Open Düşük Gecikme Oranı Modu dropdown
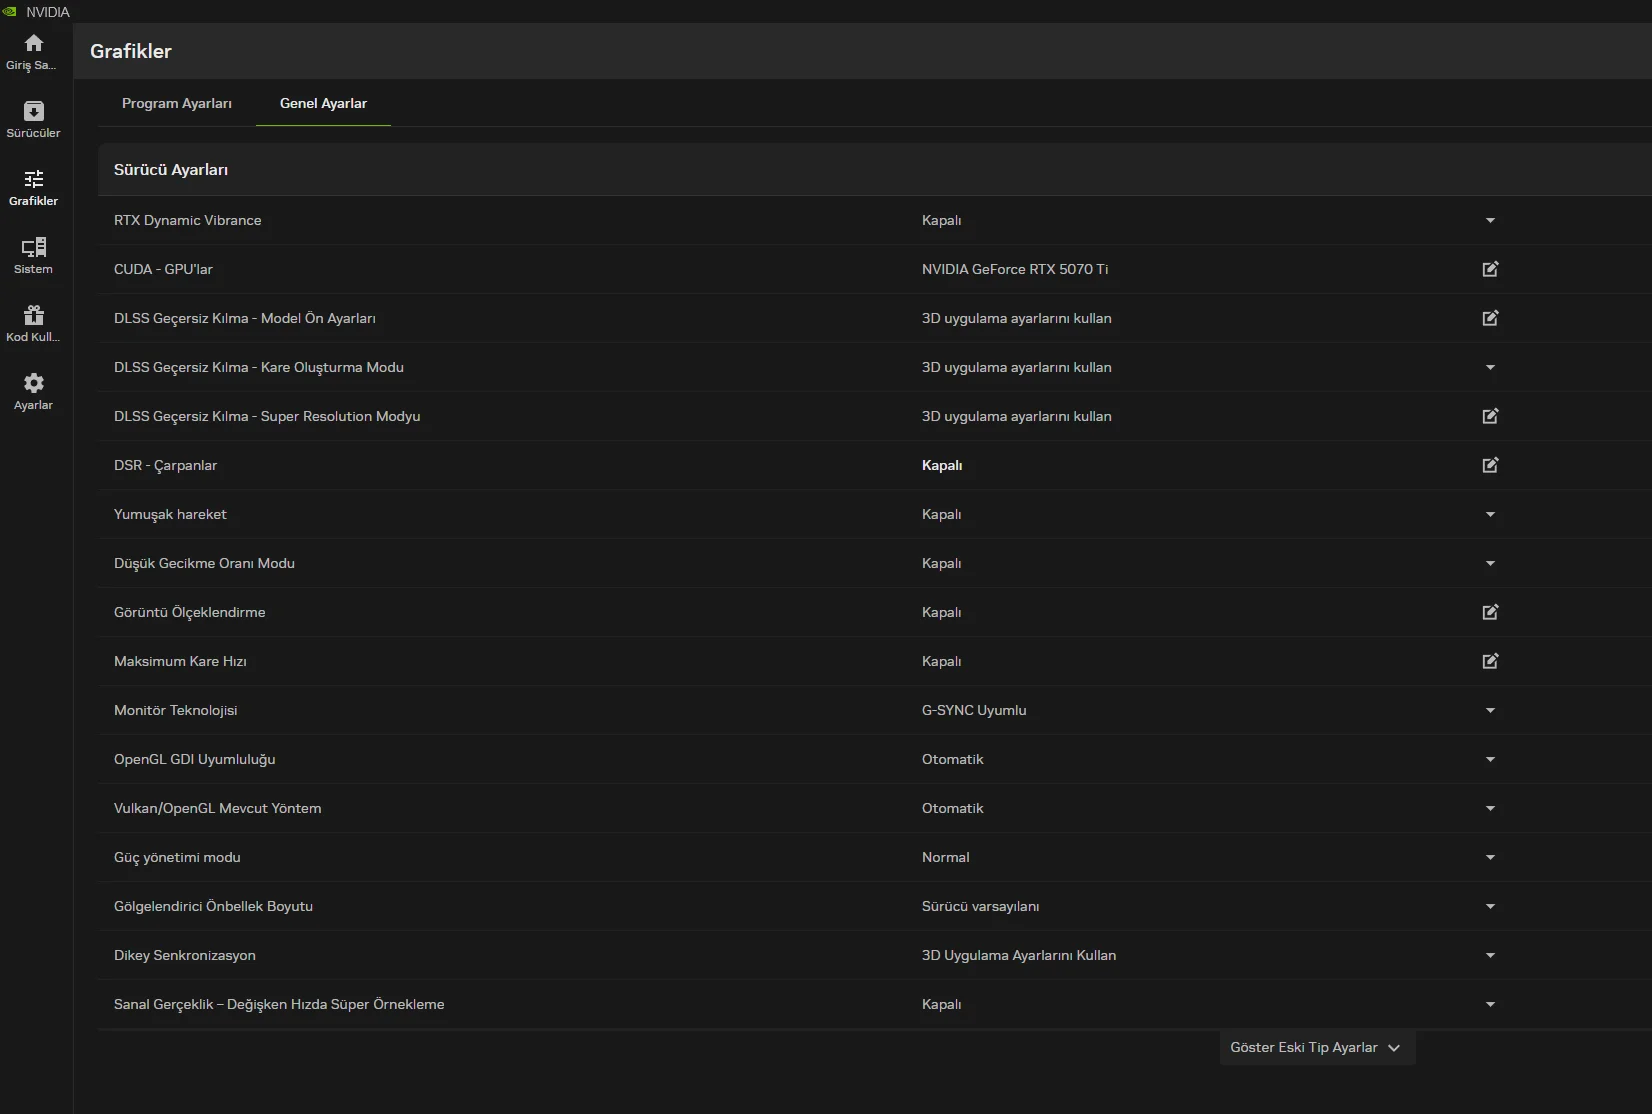Screen dimensions: 1652x1114 coord(1490,563)
